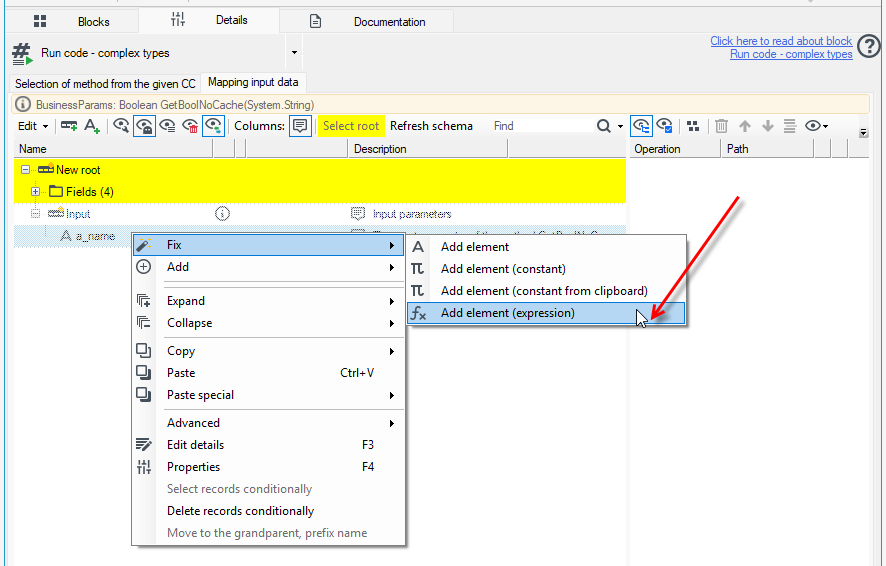Open 'Selection of method from the given CC' tab
The image size is (886, 566).
pos(105,84)
